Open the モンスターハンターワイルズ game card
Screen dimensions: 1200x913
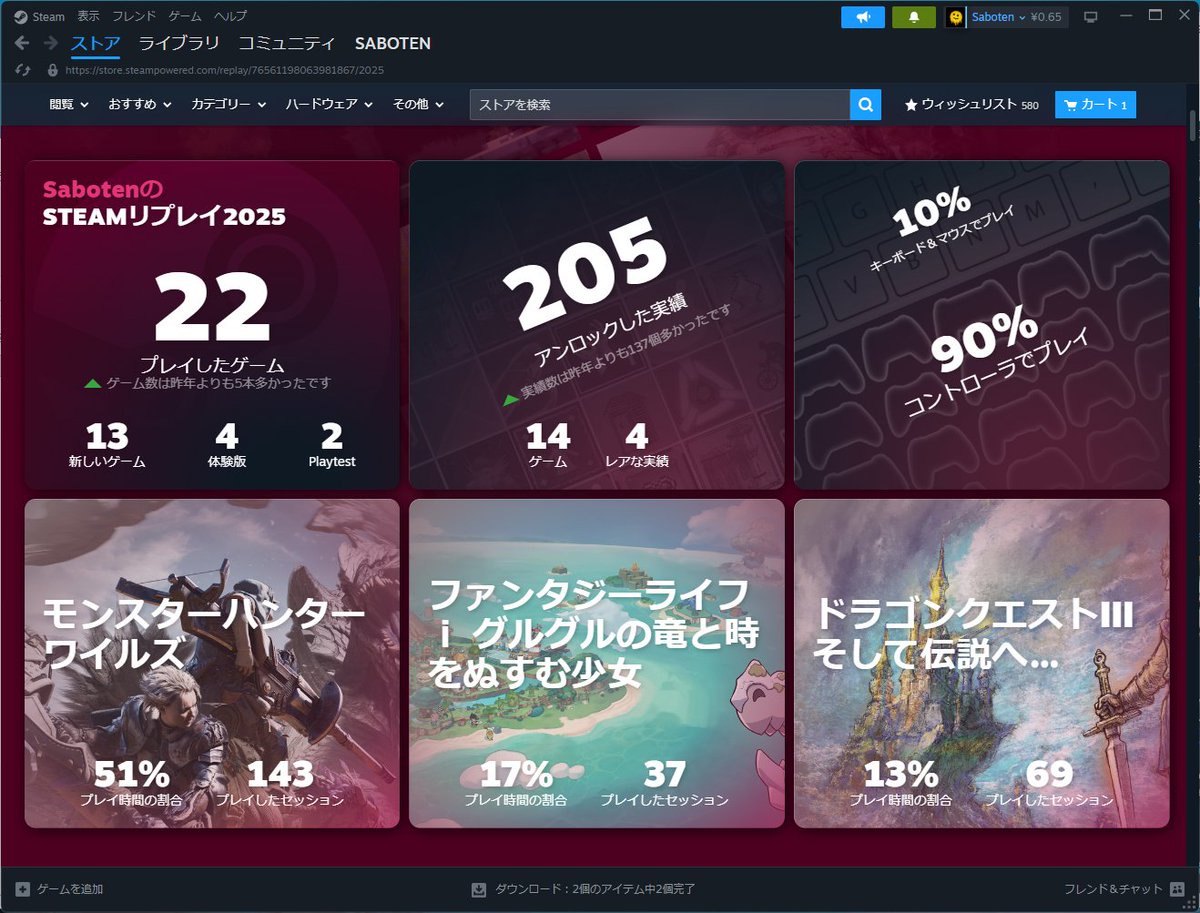pyautogui.click(x=212, y=663)
